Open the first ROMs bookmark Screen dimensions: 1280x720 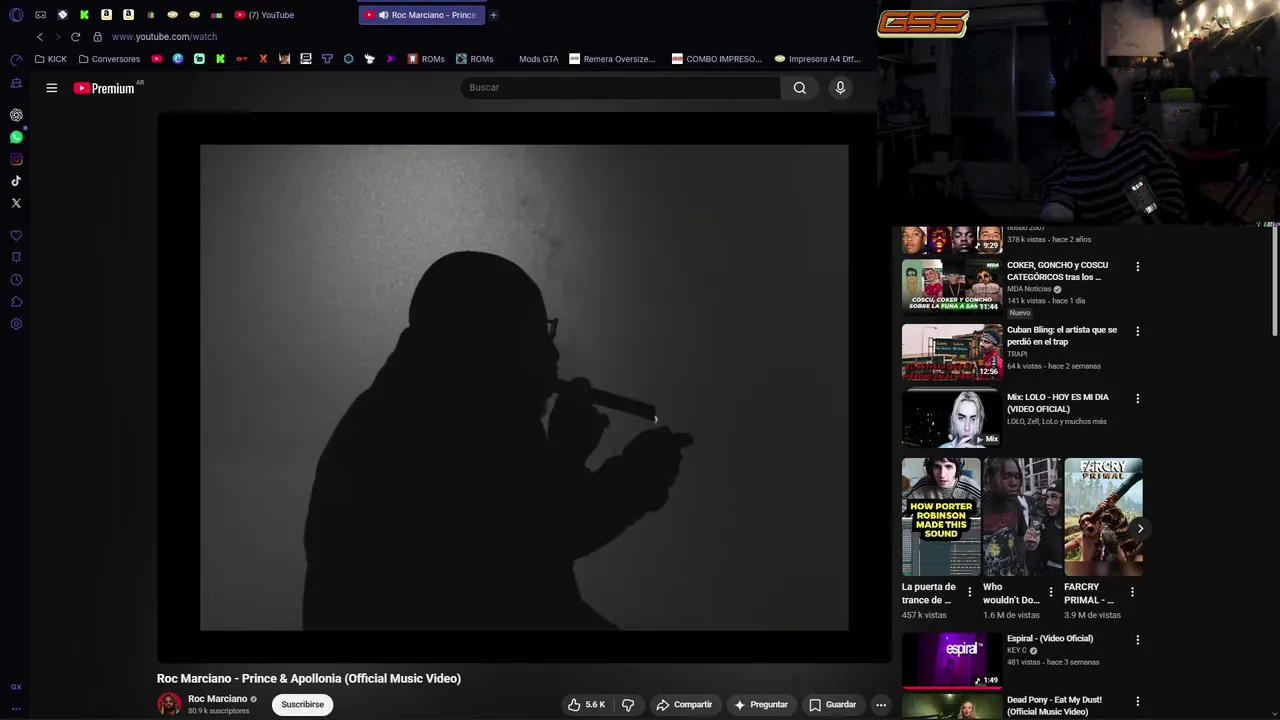coord(426,59)
